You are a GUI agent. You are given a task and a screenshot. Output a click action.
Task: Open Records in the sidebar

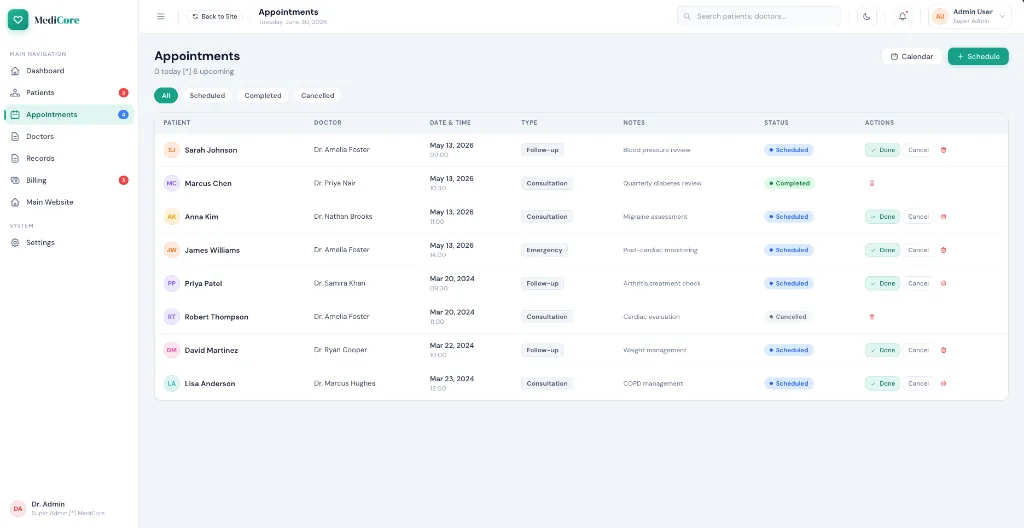69,158
